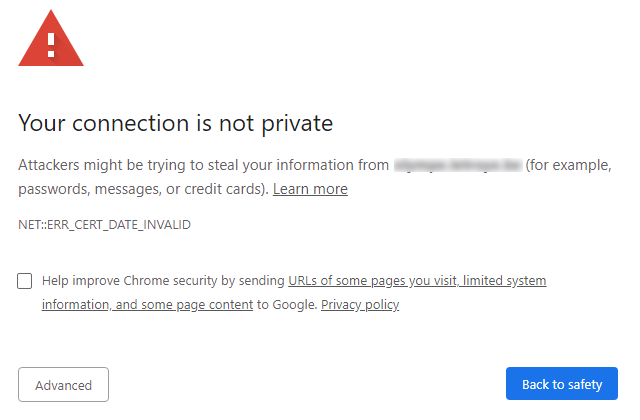Screen dimensions: 640x420
Task: Click the words 'to Google.' after the link
Action: [287, 304]
